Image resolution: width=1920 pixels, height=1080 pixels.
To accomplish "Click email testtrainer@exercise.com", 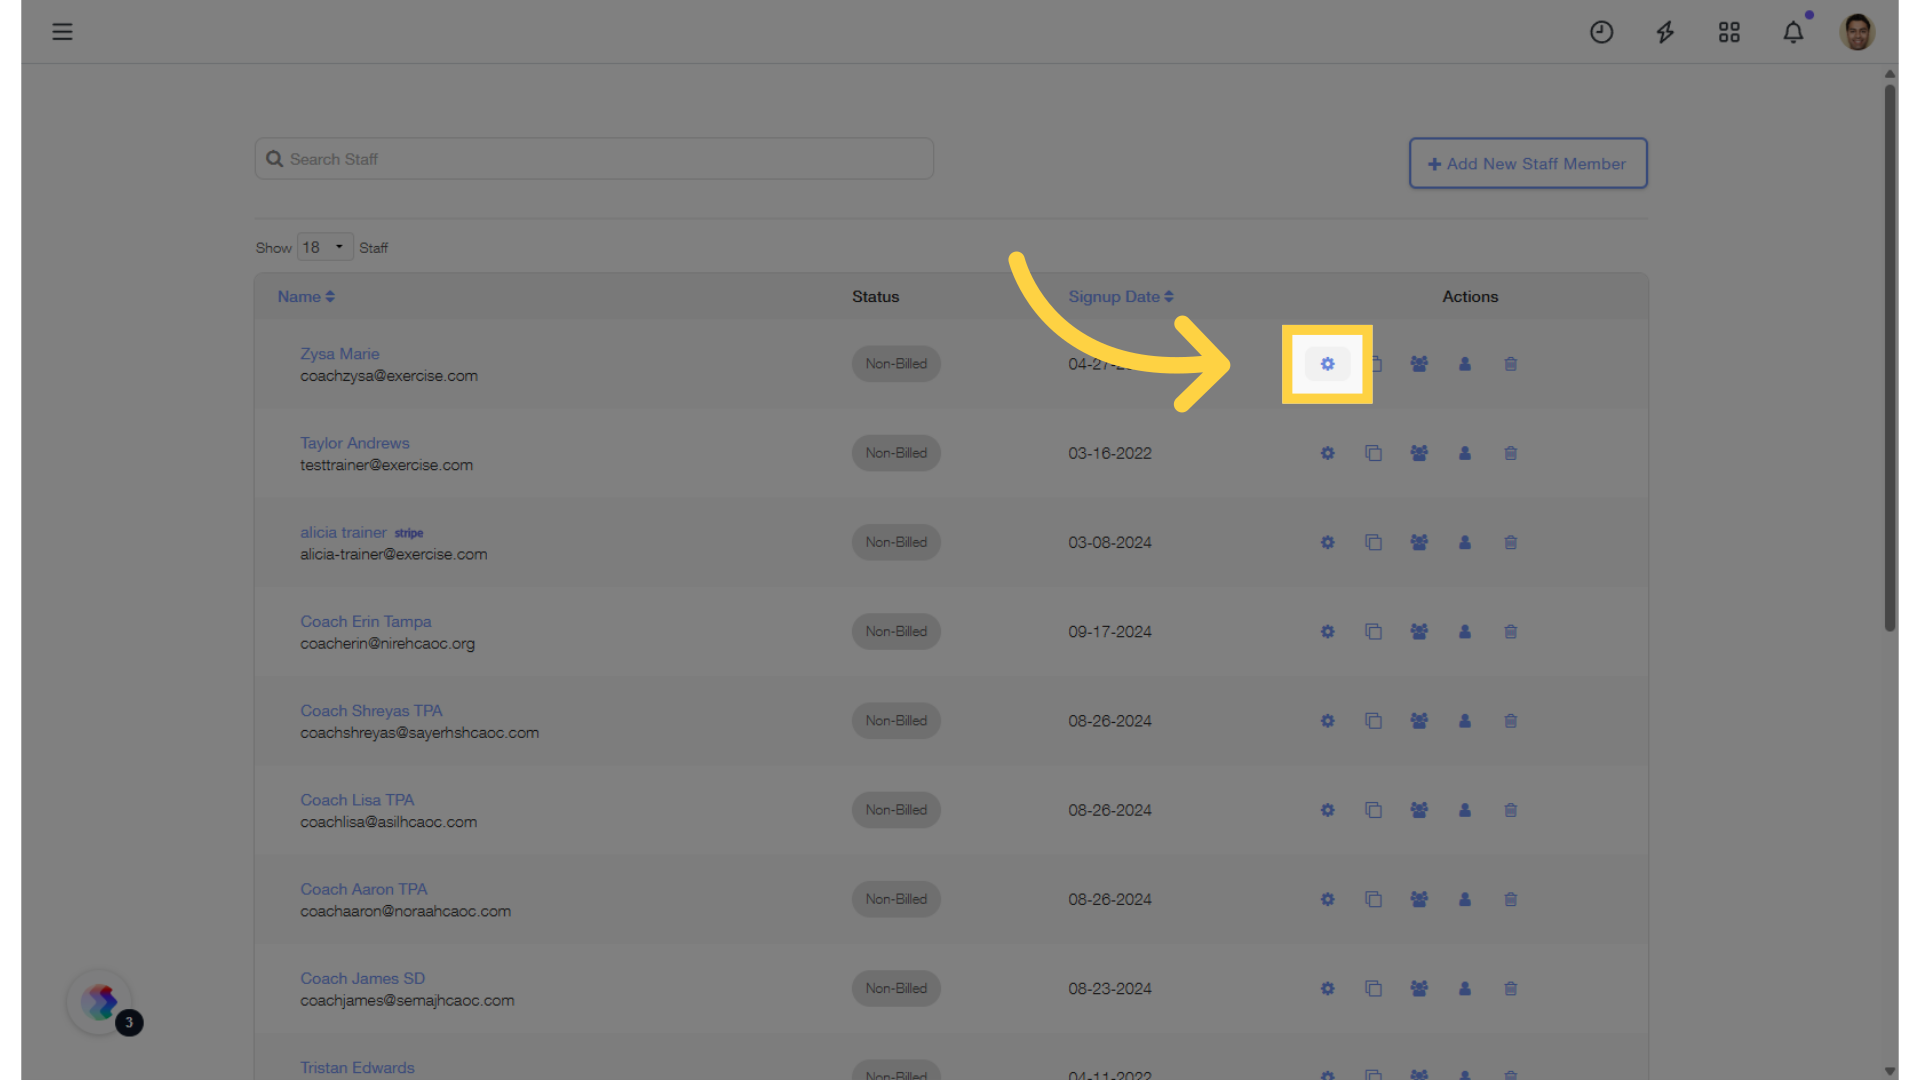I will (387, 465).
